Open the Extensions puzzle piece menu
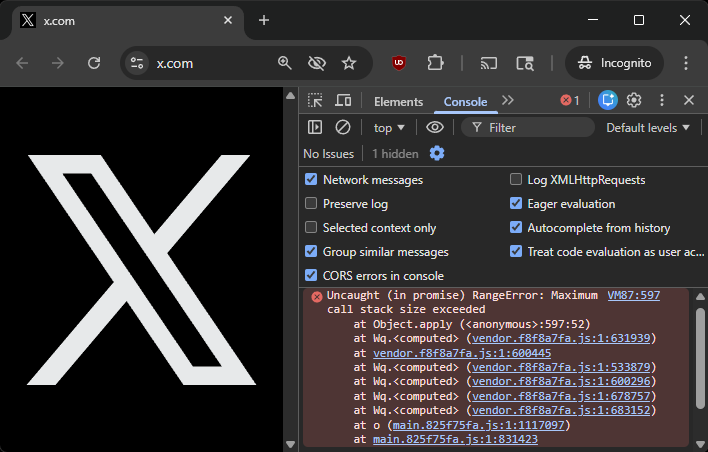Image resolution: width=708 pixels, height=452 pixels. point(435,63)
